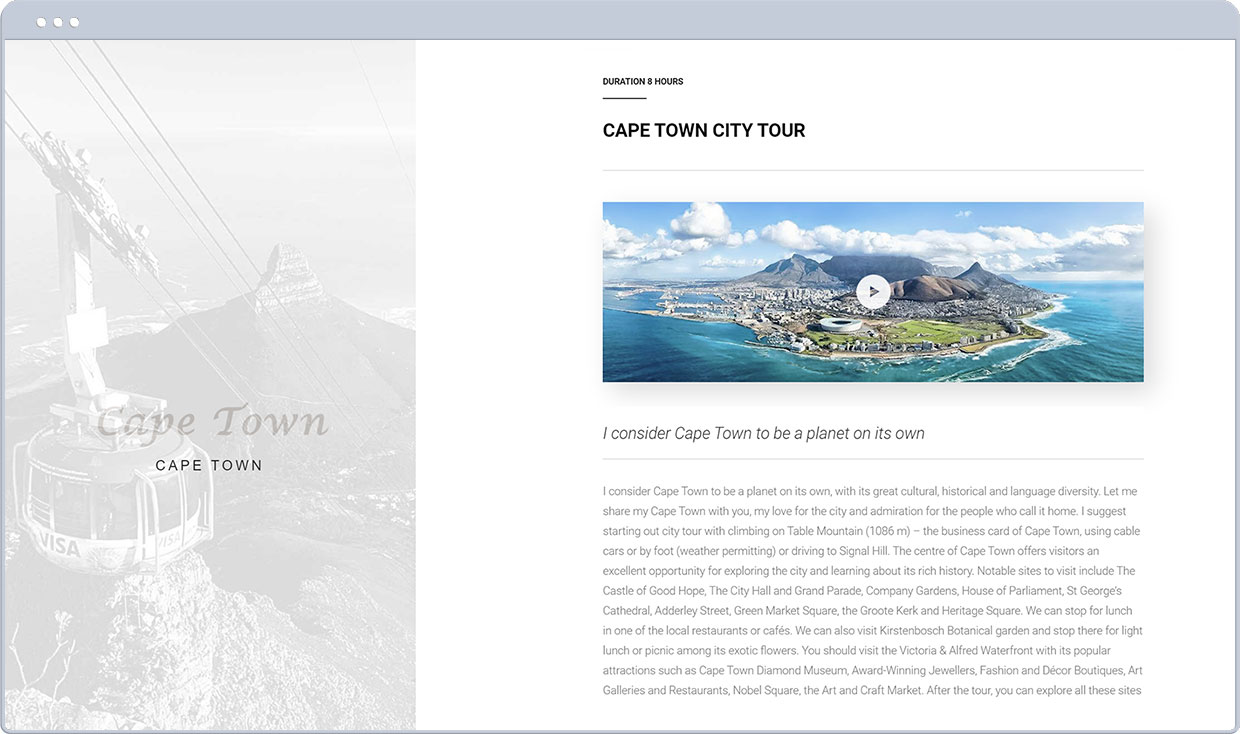This screenshot has width=1240, height=734.
Task: Click the line mentioning 'Kirstenbosch Botanical garden'
Action: point(872,631)
